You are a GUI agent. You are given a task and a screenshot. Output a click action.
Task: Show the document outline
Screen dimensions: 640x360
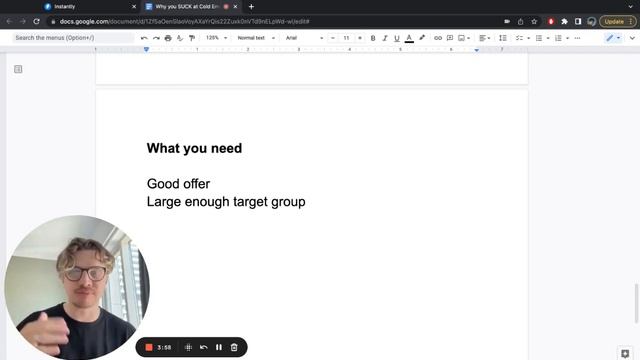point(18,69)
